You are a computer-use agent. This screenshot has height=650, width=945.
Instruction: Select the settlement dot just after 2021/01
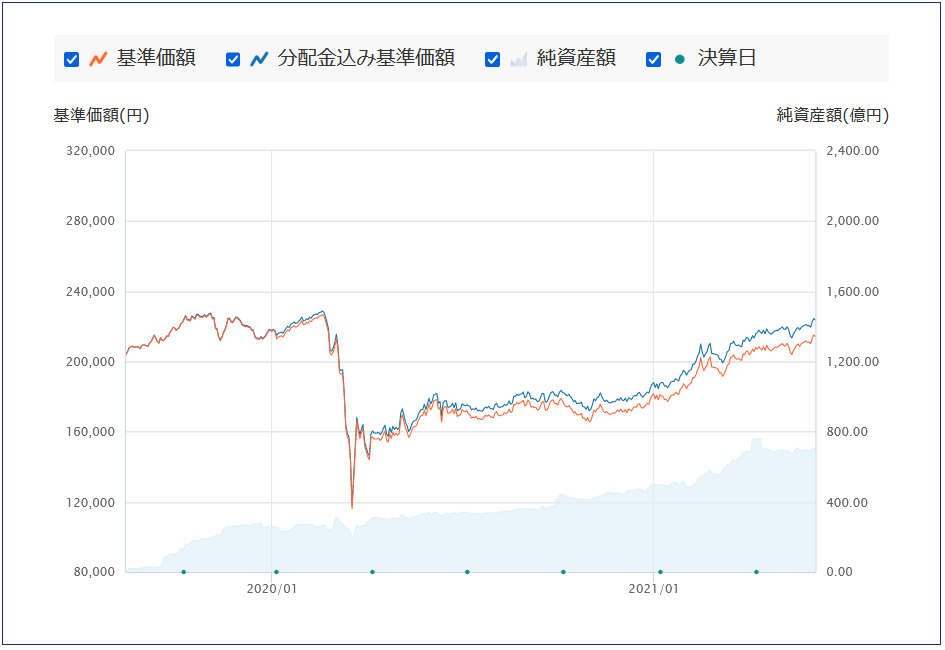660,572
